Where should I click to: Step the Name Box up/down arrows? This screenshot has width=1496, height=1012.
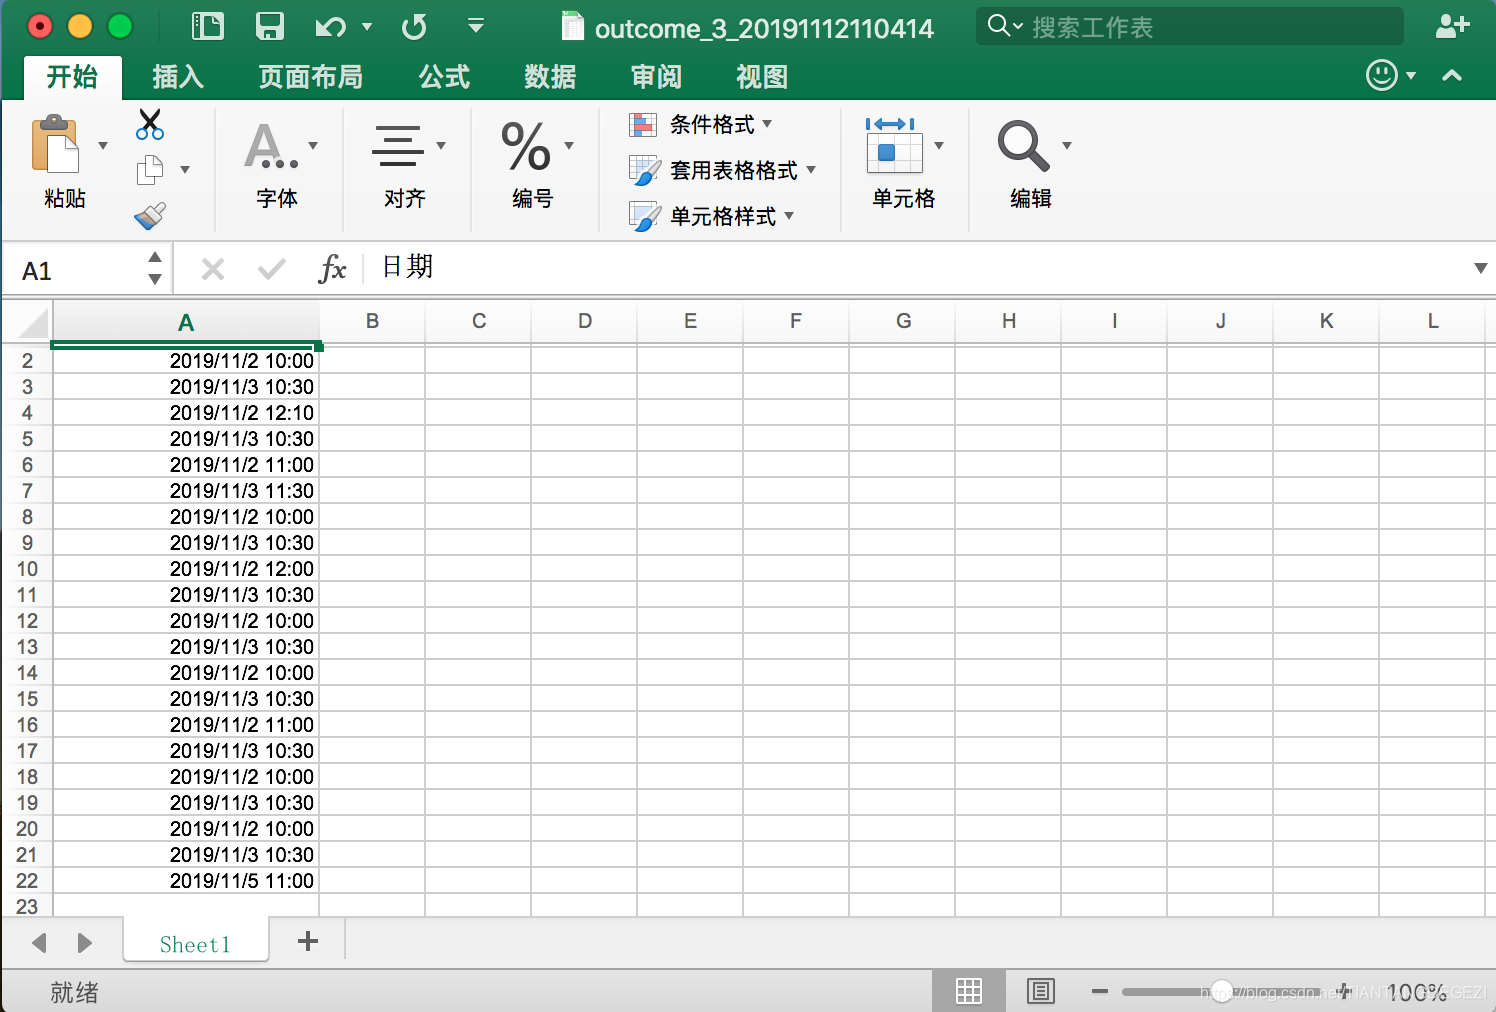pos(155,269)
